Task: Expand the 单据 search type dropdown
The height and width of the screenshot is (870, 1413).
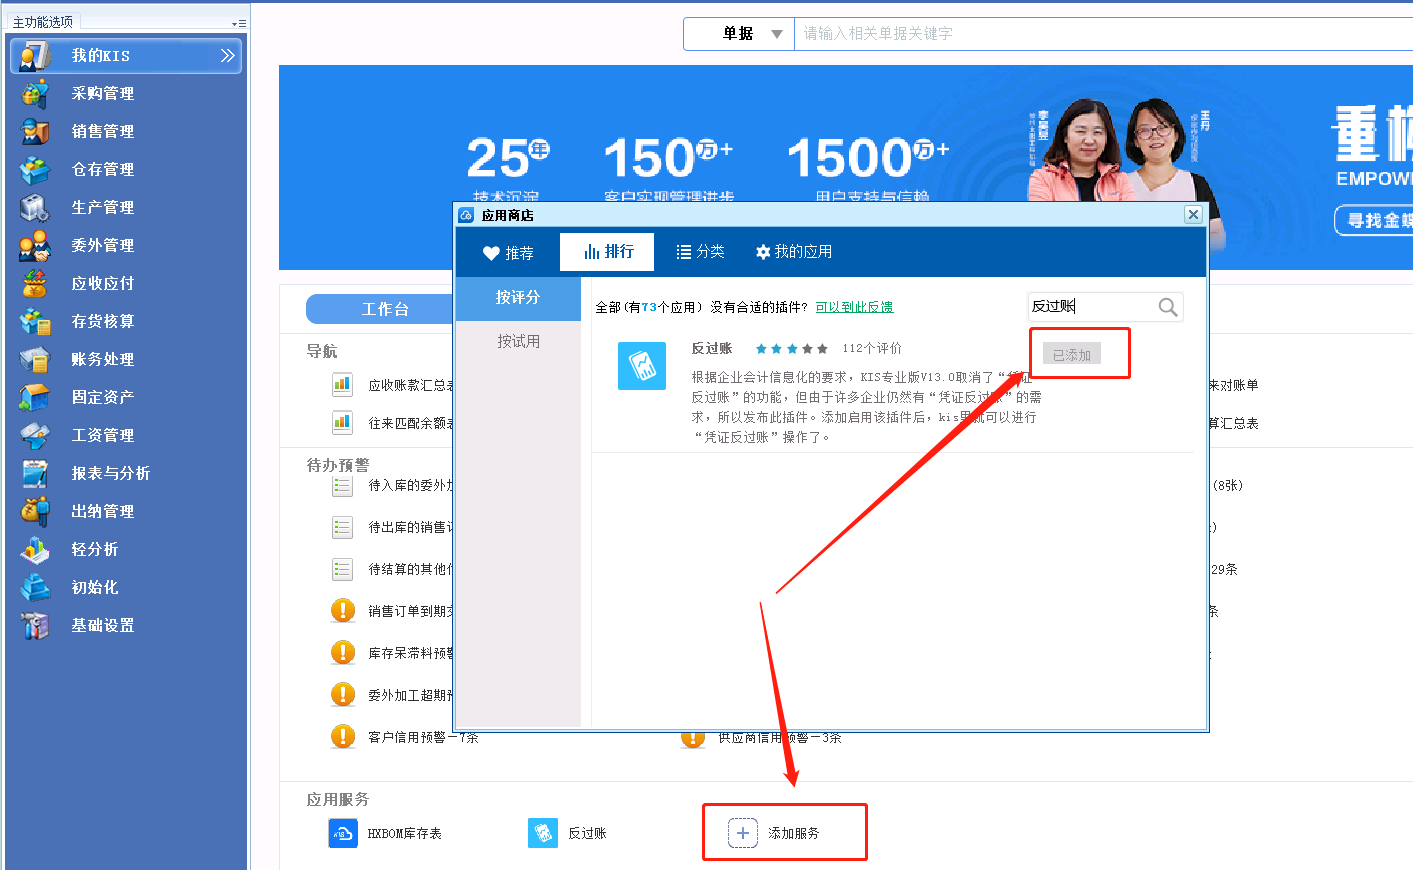Action: coord(777,34)
